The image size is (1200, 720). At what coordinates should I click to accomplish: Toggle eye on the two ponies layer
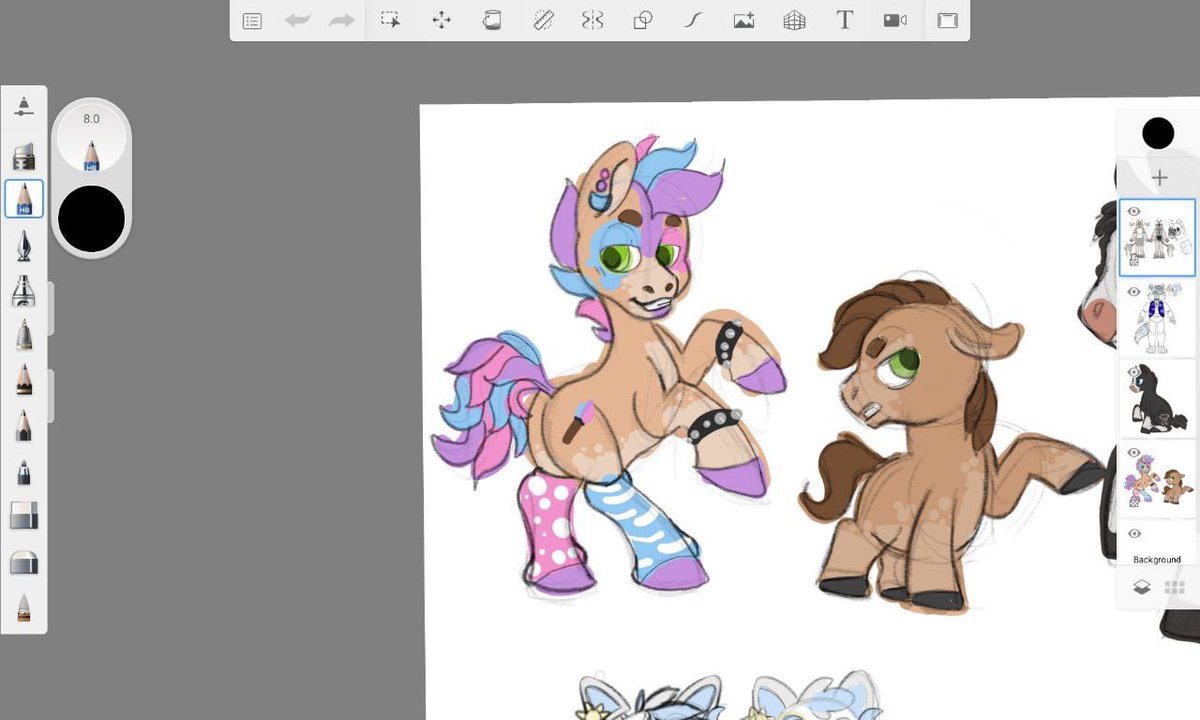click(1134, 453)
